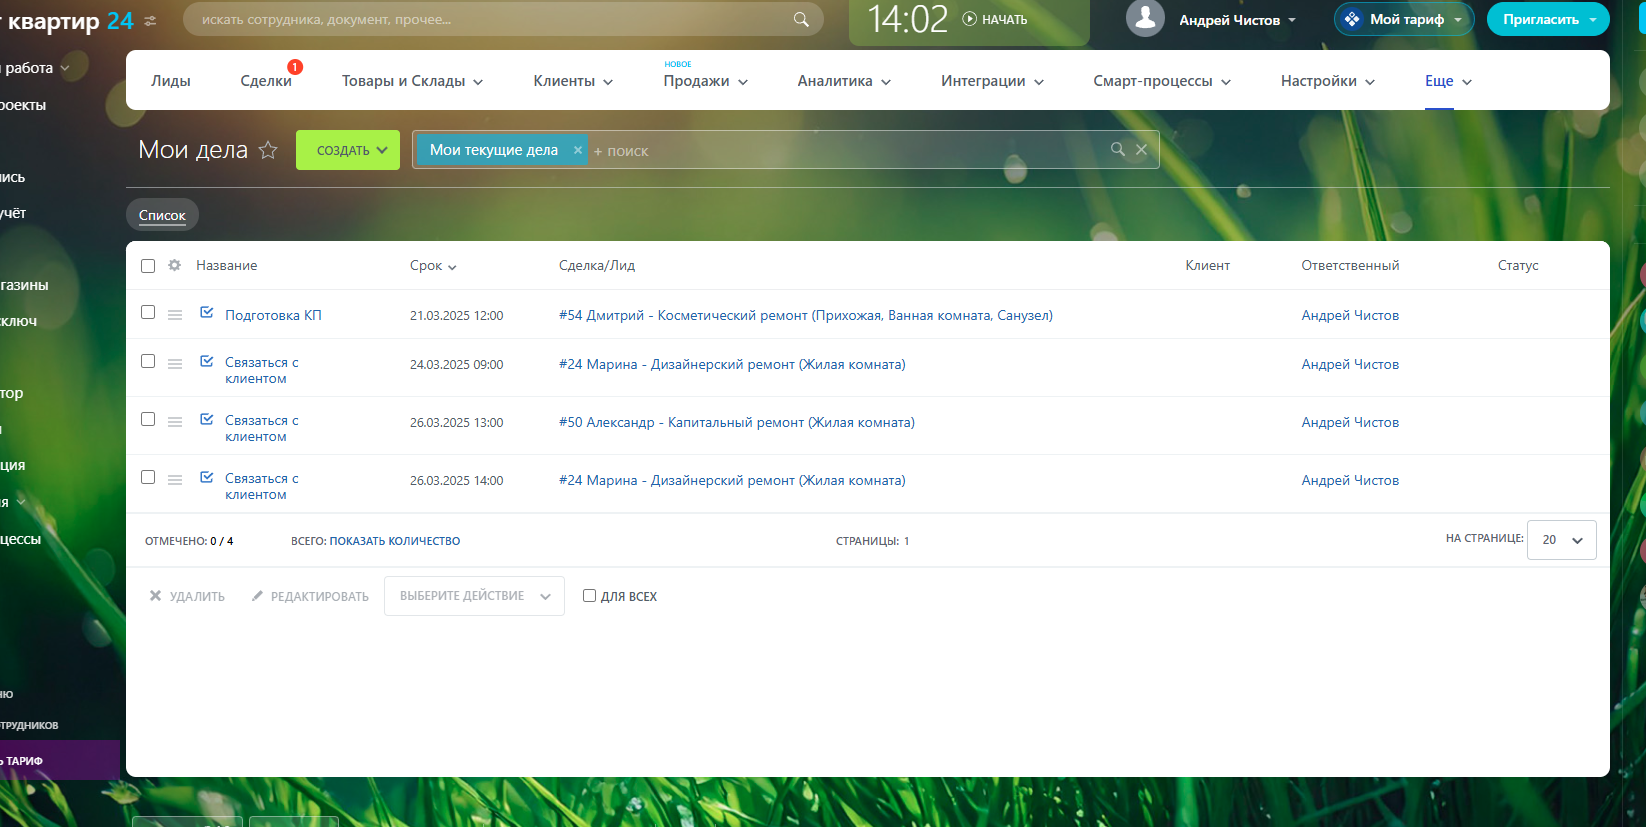Click 'Андрей Чистов' in the 'Подготовка КП' row
Image resolution: width=1646 pixels, height=827 pixels.
1350,315
